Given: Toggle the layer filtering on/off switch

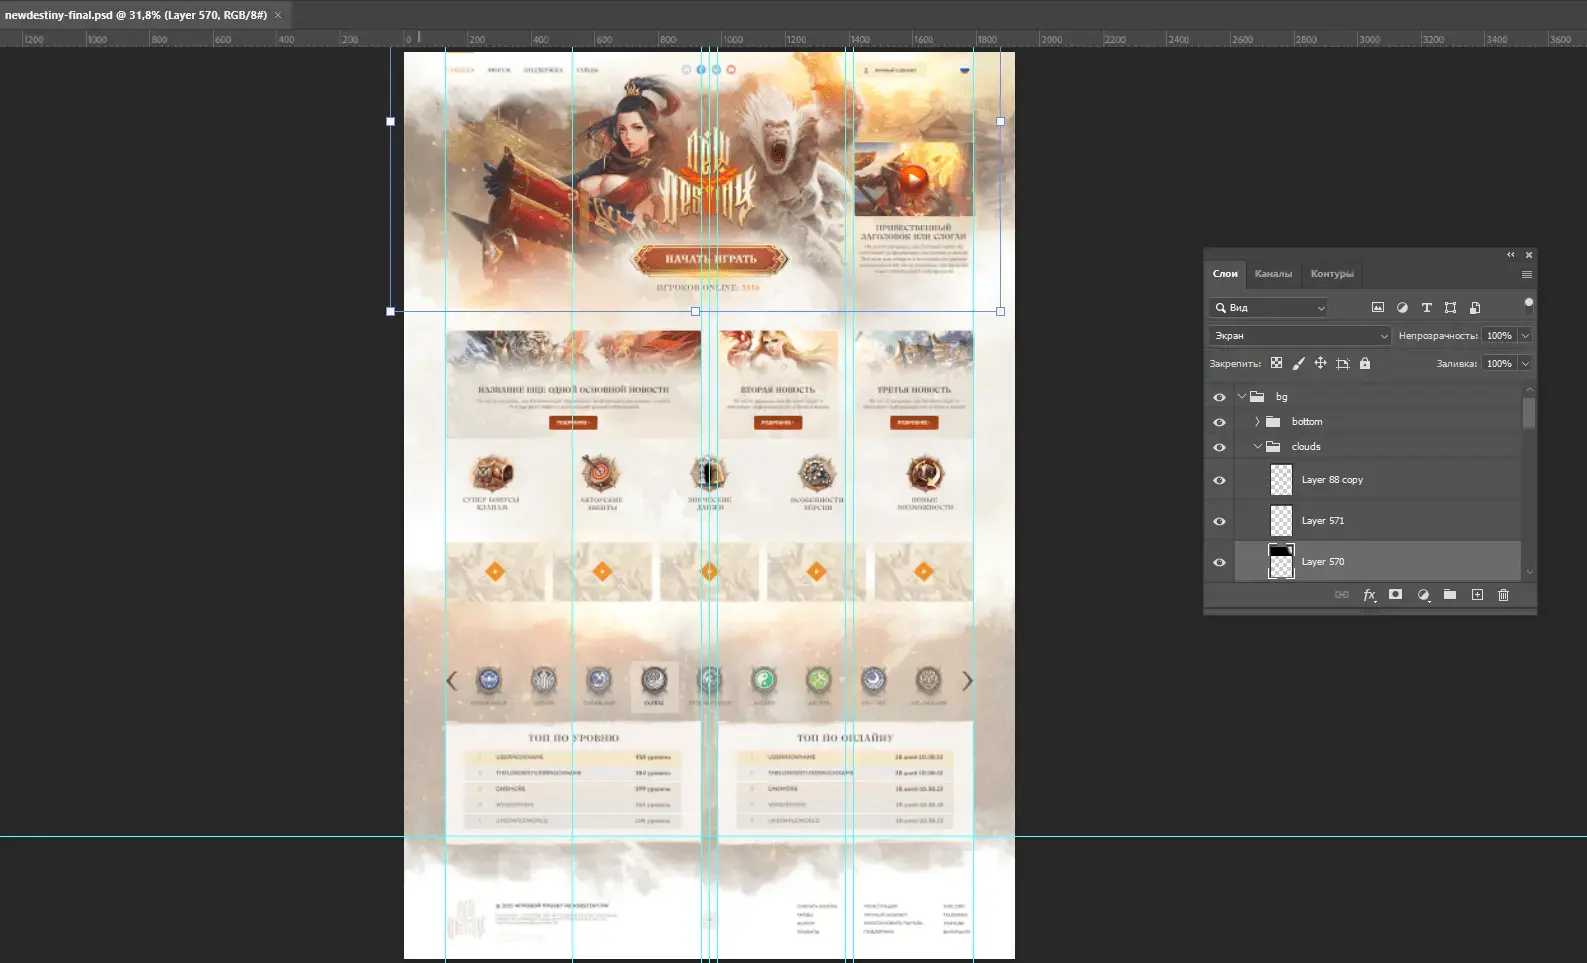Looking at the screenshot, I should click(x=1528, y=305).
